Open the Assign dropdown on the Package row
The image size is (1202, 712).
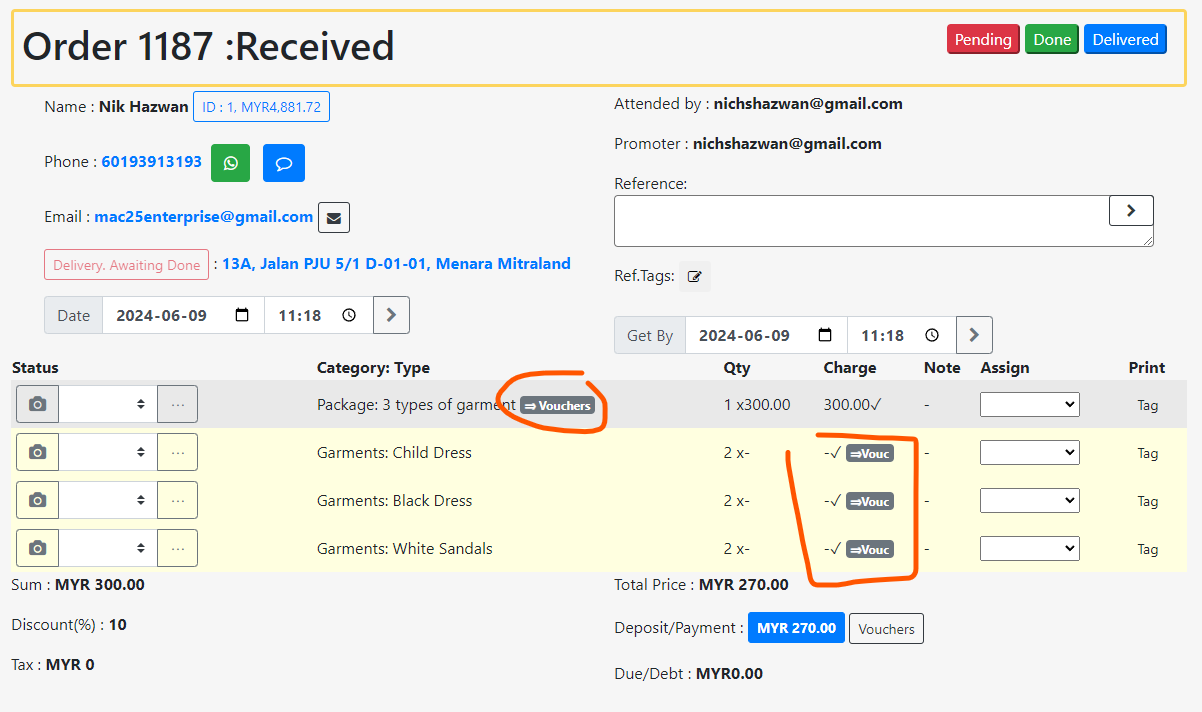(1029, 404)
